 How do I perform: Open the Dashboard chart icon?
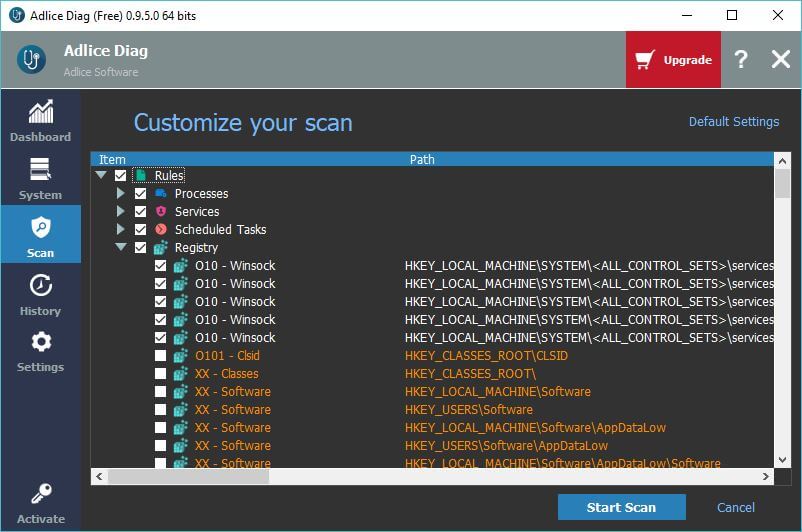point(40,112)
